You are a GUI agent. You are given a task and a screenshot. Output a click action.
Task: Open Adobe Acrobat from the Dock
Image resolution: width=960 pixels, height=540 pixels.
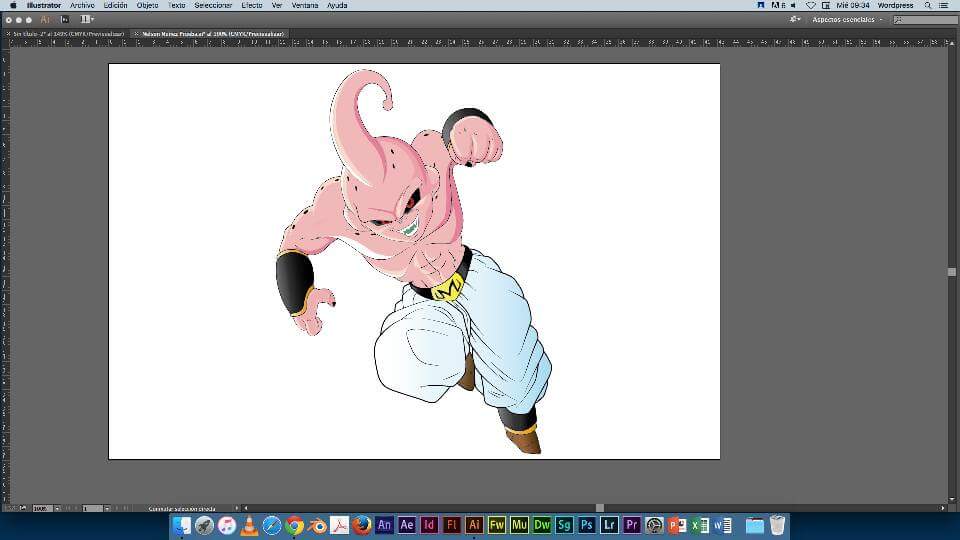pos(339,525)
